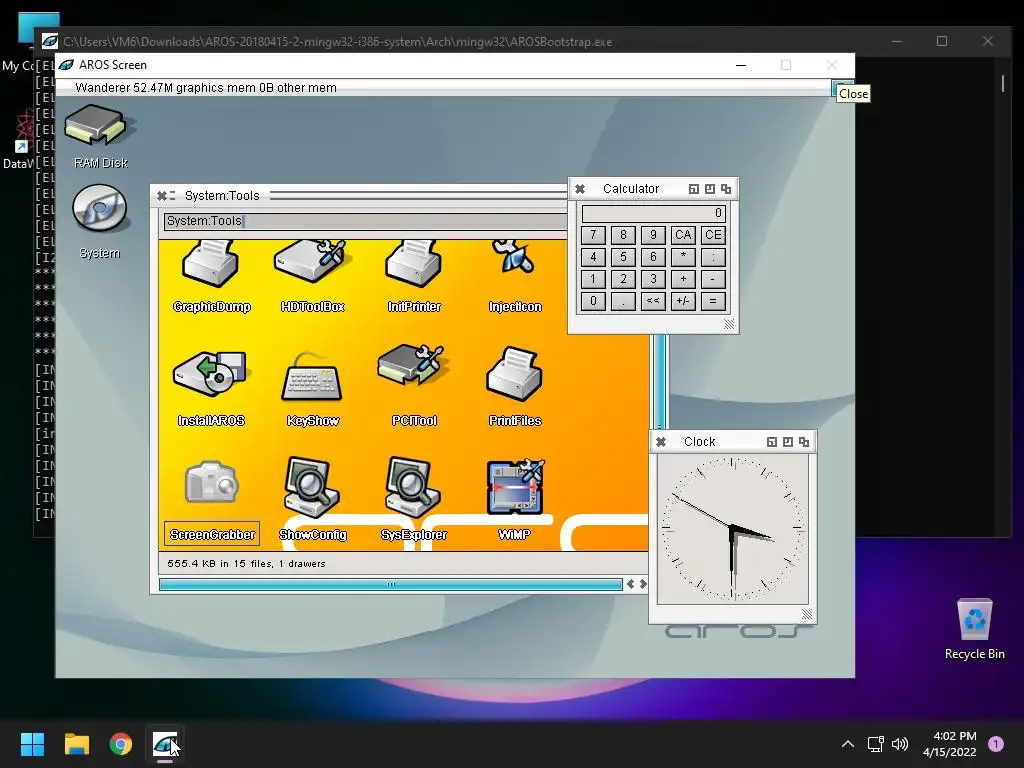Open Google Chrome from the taskbar
This screenshot has height=768, width=1024.
(x=121, y=744)
